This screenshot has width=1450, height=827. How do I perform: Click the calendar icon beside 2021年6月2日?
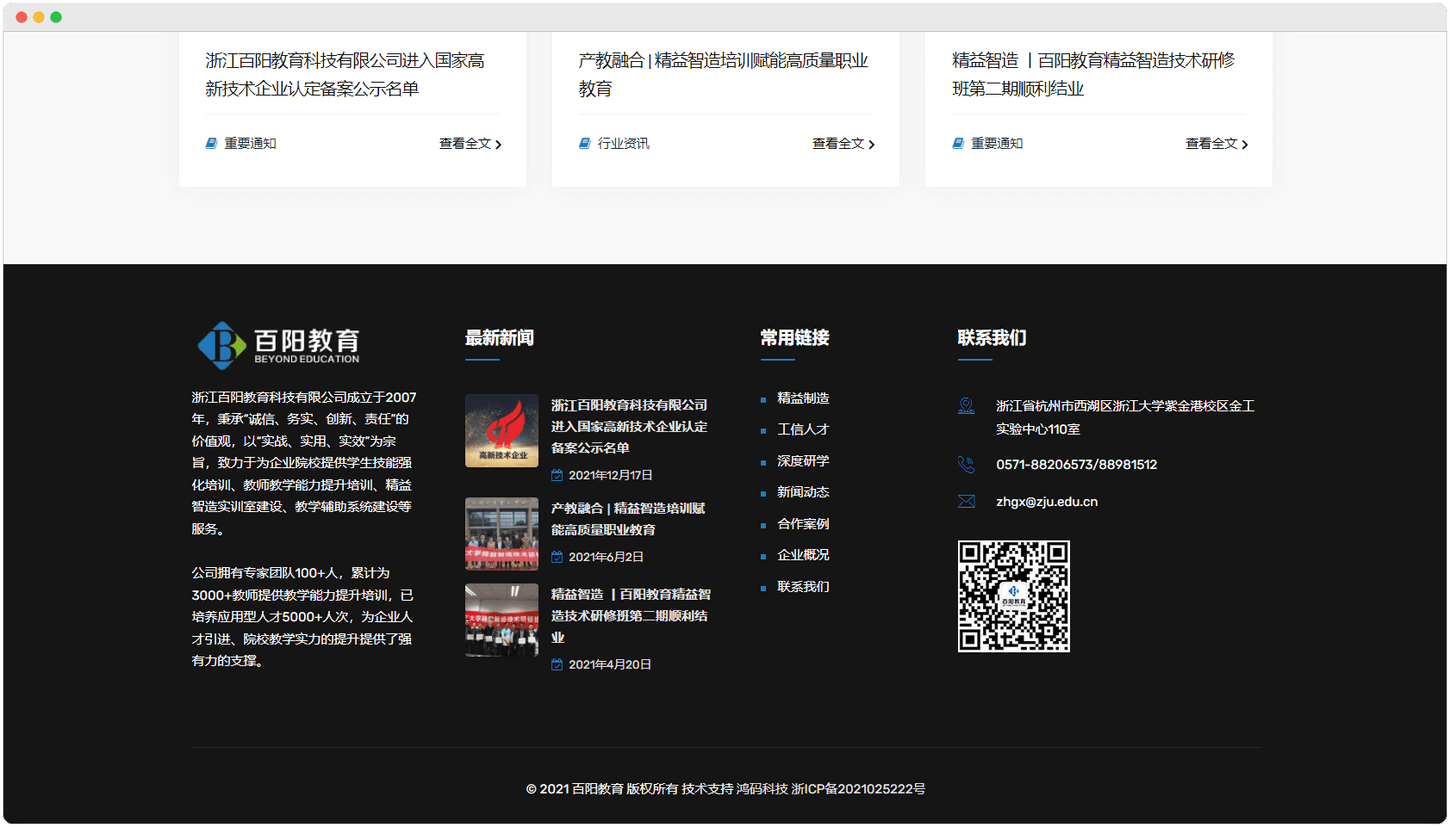pos(557,557)
